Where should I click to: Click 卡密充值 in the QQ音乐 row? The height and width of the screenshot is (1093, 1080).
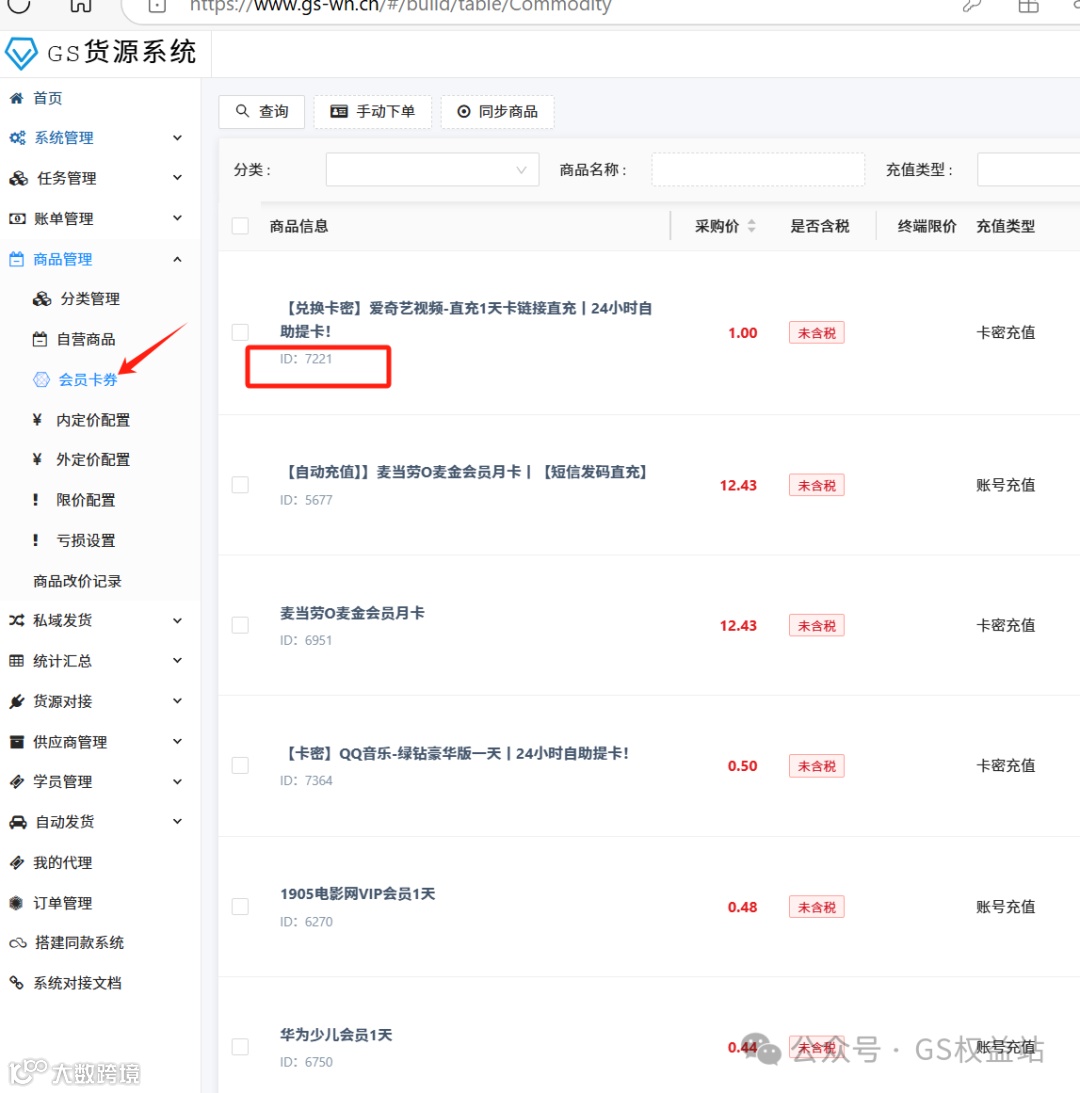(x=1005, y=765)
